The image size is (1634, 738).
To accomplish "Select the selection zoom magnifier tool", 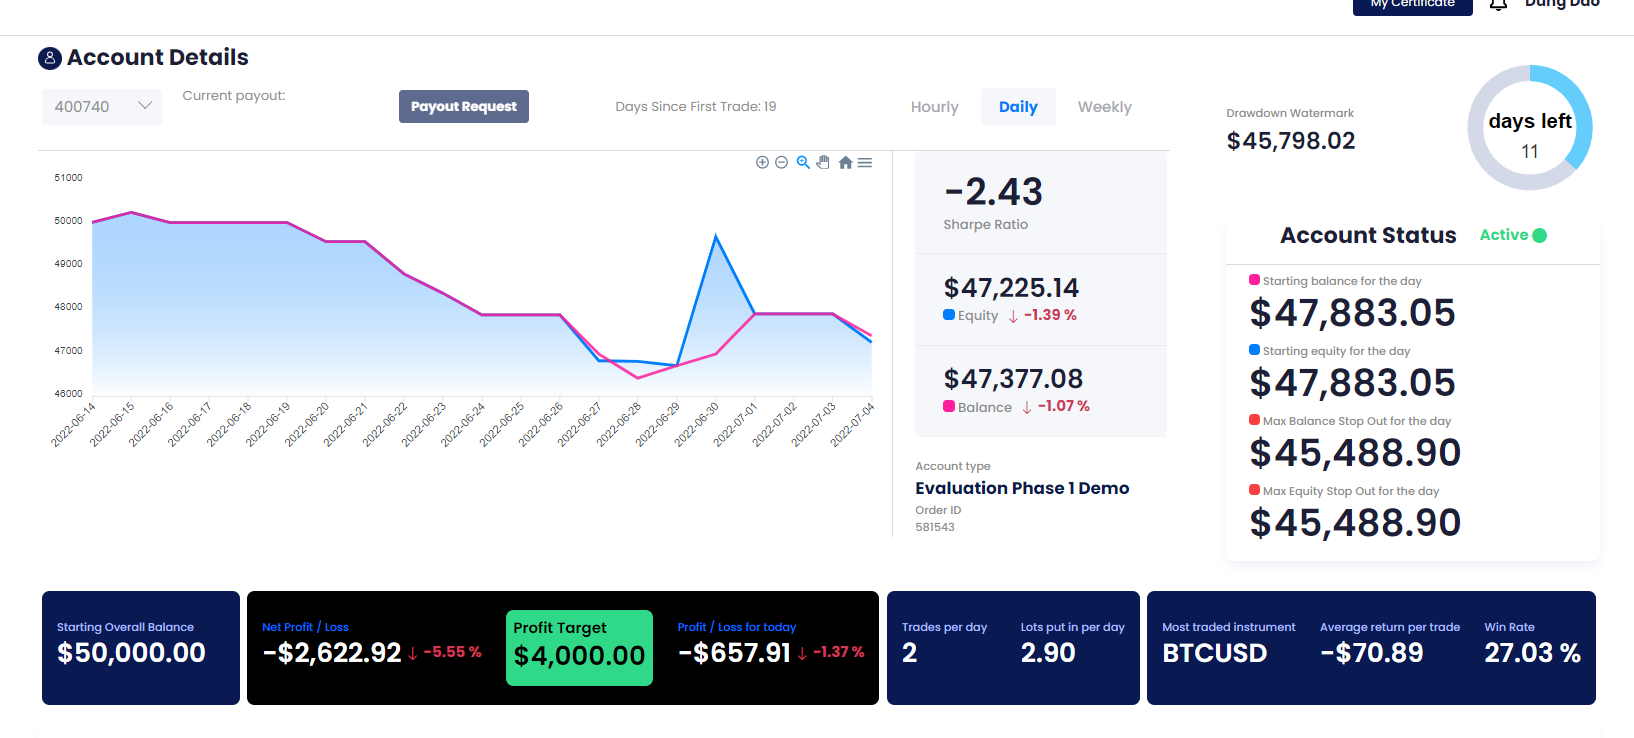I will click(x=803, y=162).
